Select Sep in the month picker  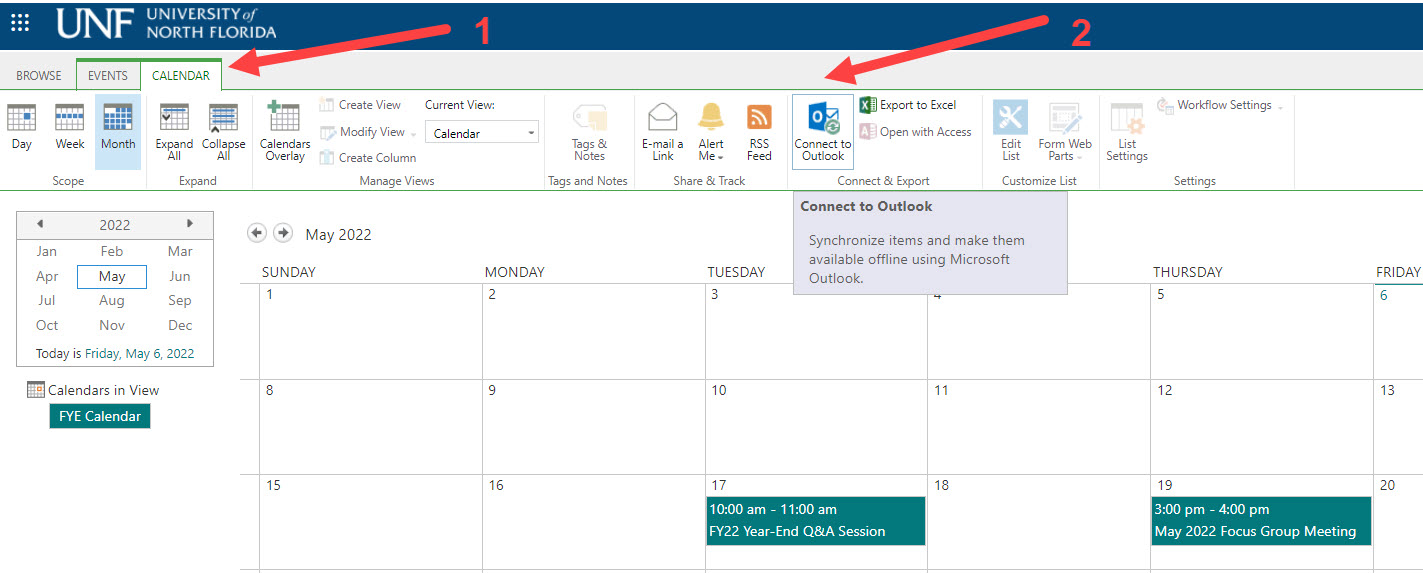click(x=180, y=300)
